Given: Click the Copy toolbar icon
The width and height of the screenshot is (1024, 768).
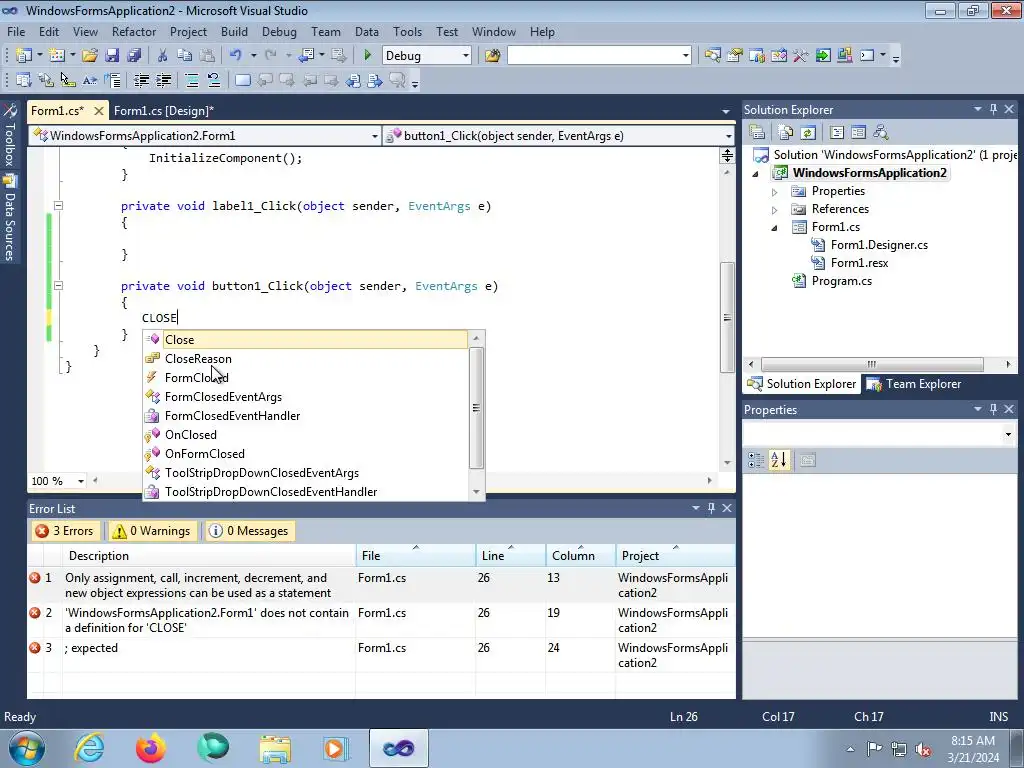Looking at the screenshot, I should click(185, 56).
